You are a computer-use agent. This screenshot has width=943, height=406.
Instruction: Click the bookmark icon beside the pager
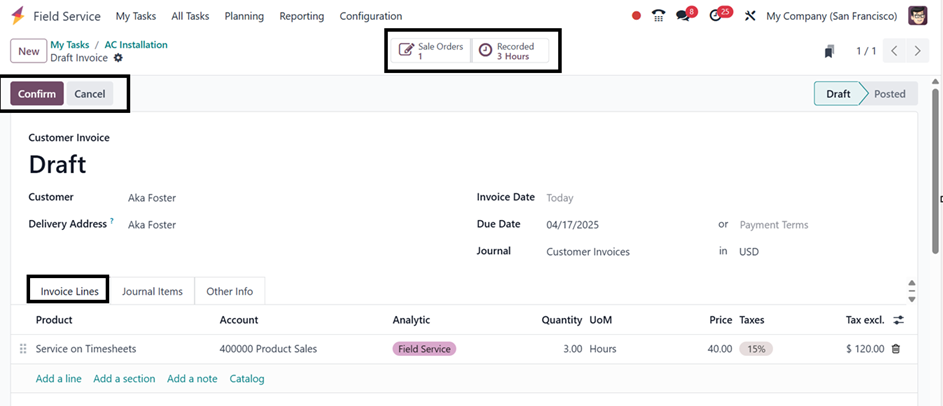click(x=829, y=51)
